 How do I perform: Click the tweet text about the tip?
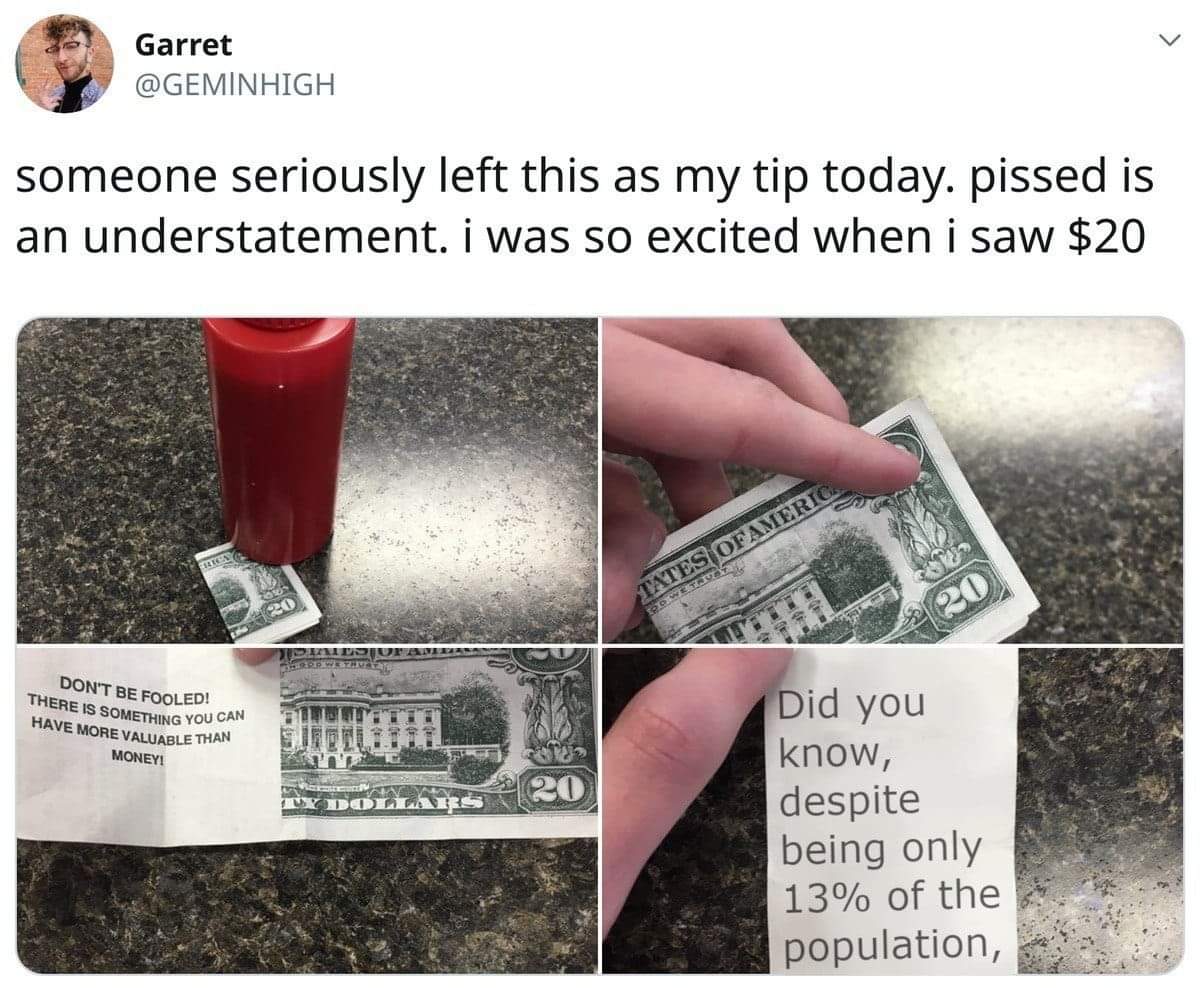point(583,208)
